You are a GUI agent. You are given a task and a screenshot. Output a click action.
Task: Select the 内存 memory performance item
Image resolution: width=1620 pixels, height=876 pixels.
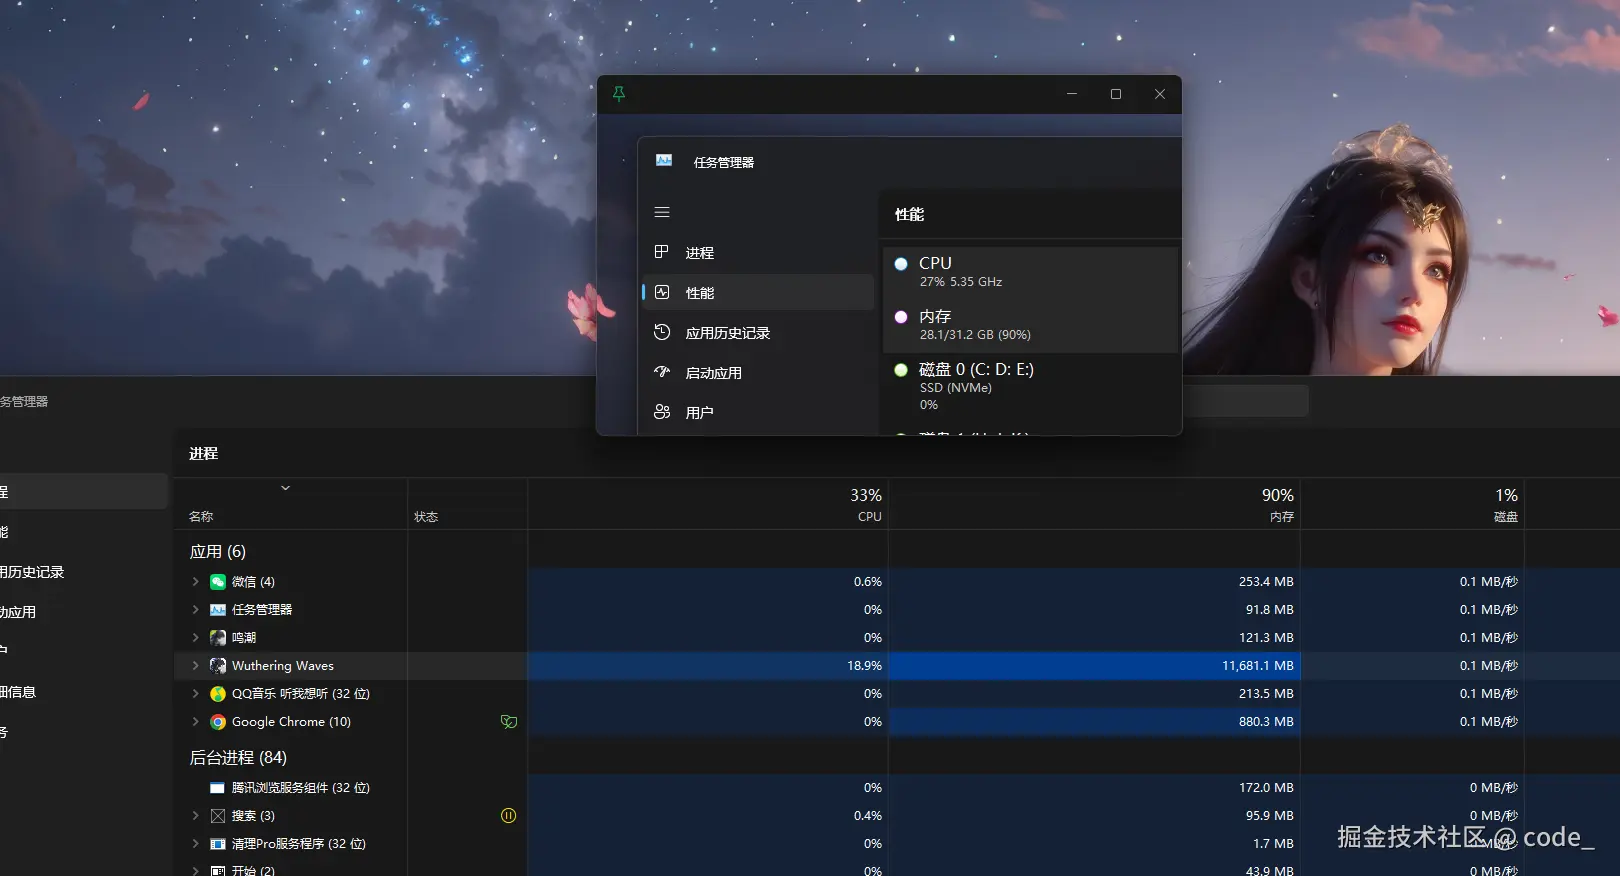[x=1030, y=325]
